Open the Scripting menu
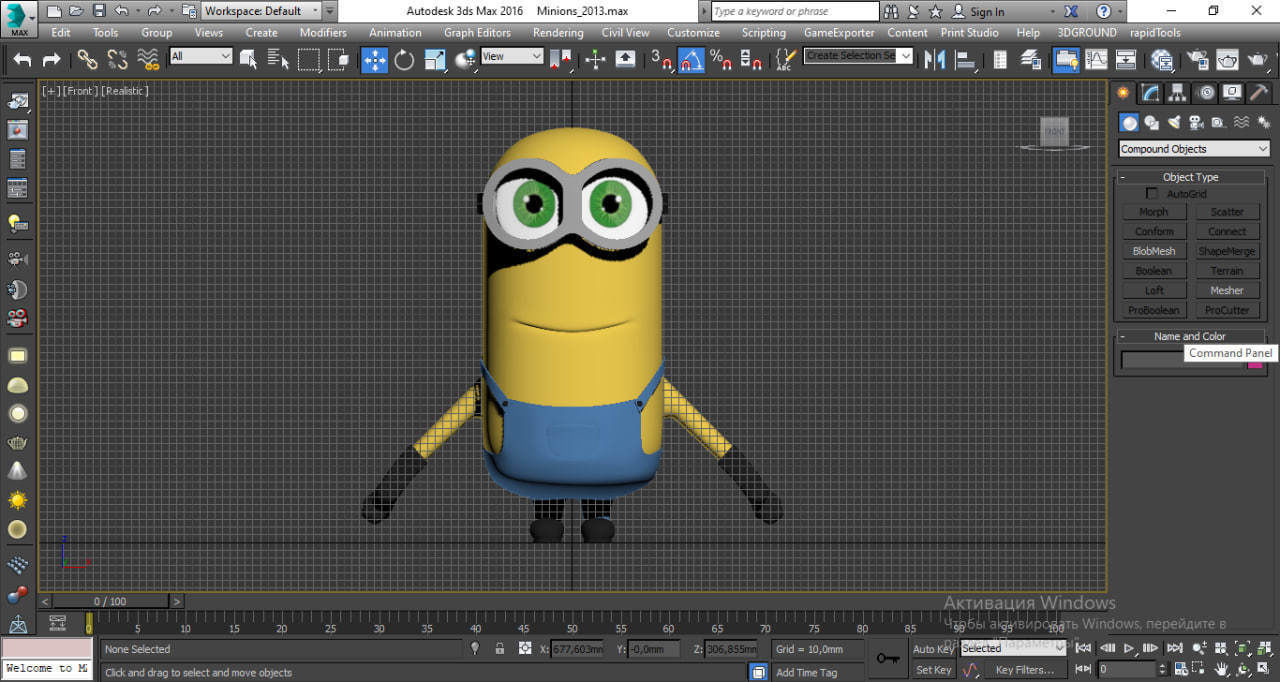 (763, 32)
